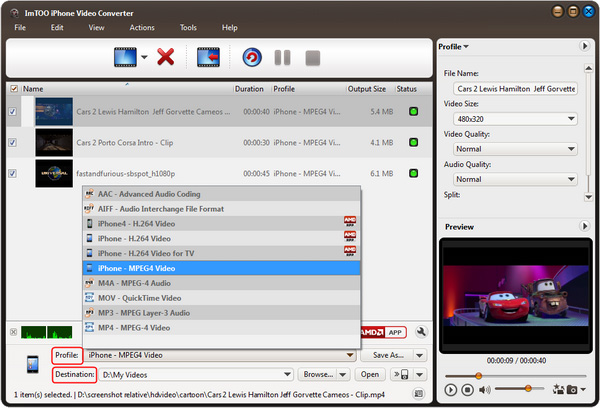Start conversion with the blue circular arrow

(x=252, y=57)
